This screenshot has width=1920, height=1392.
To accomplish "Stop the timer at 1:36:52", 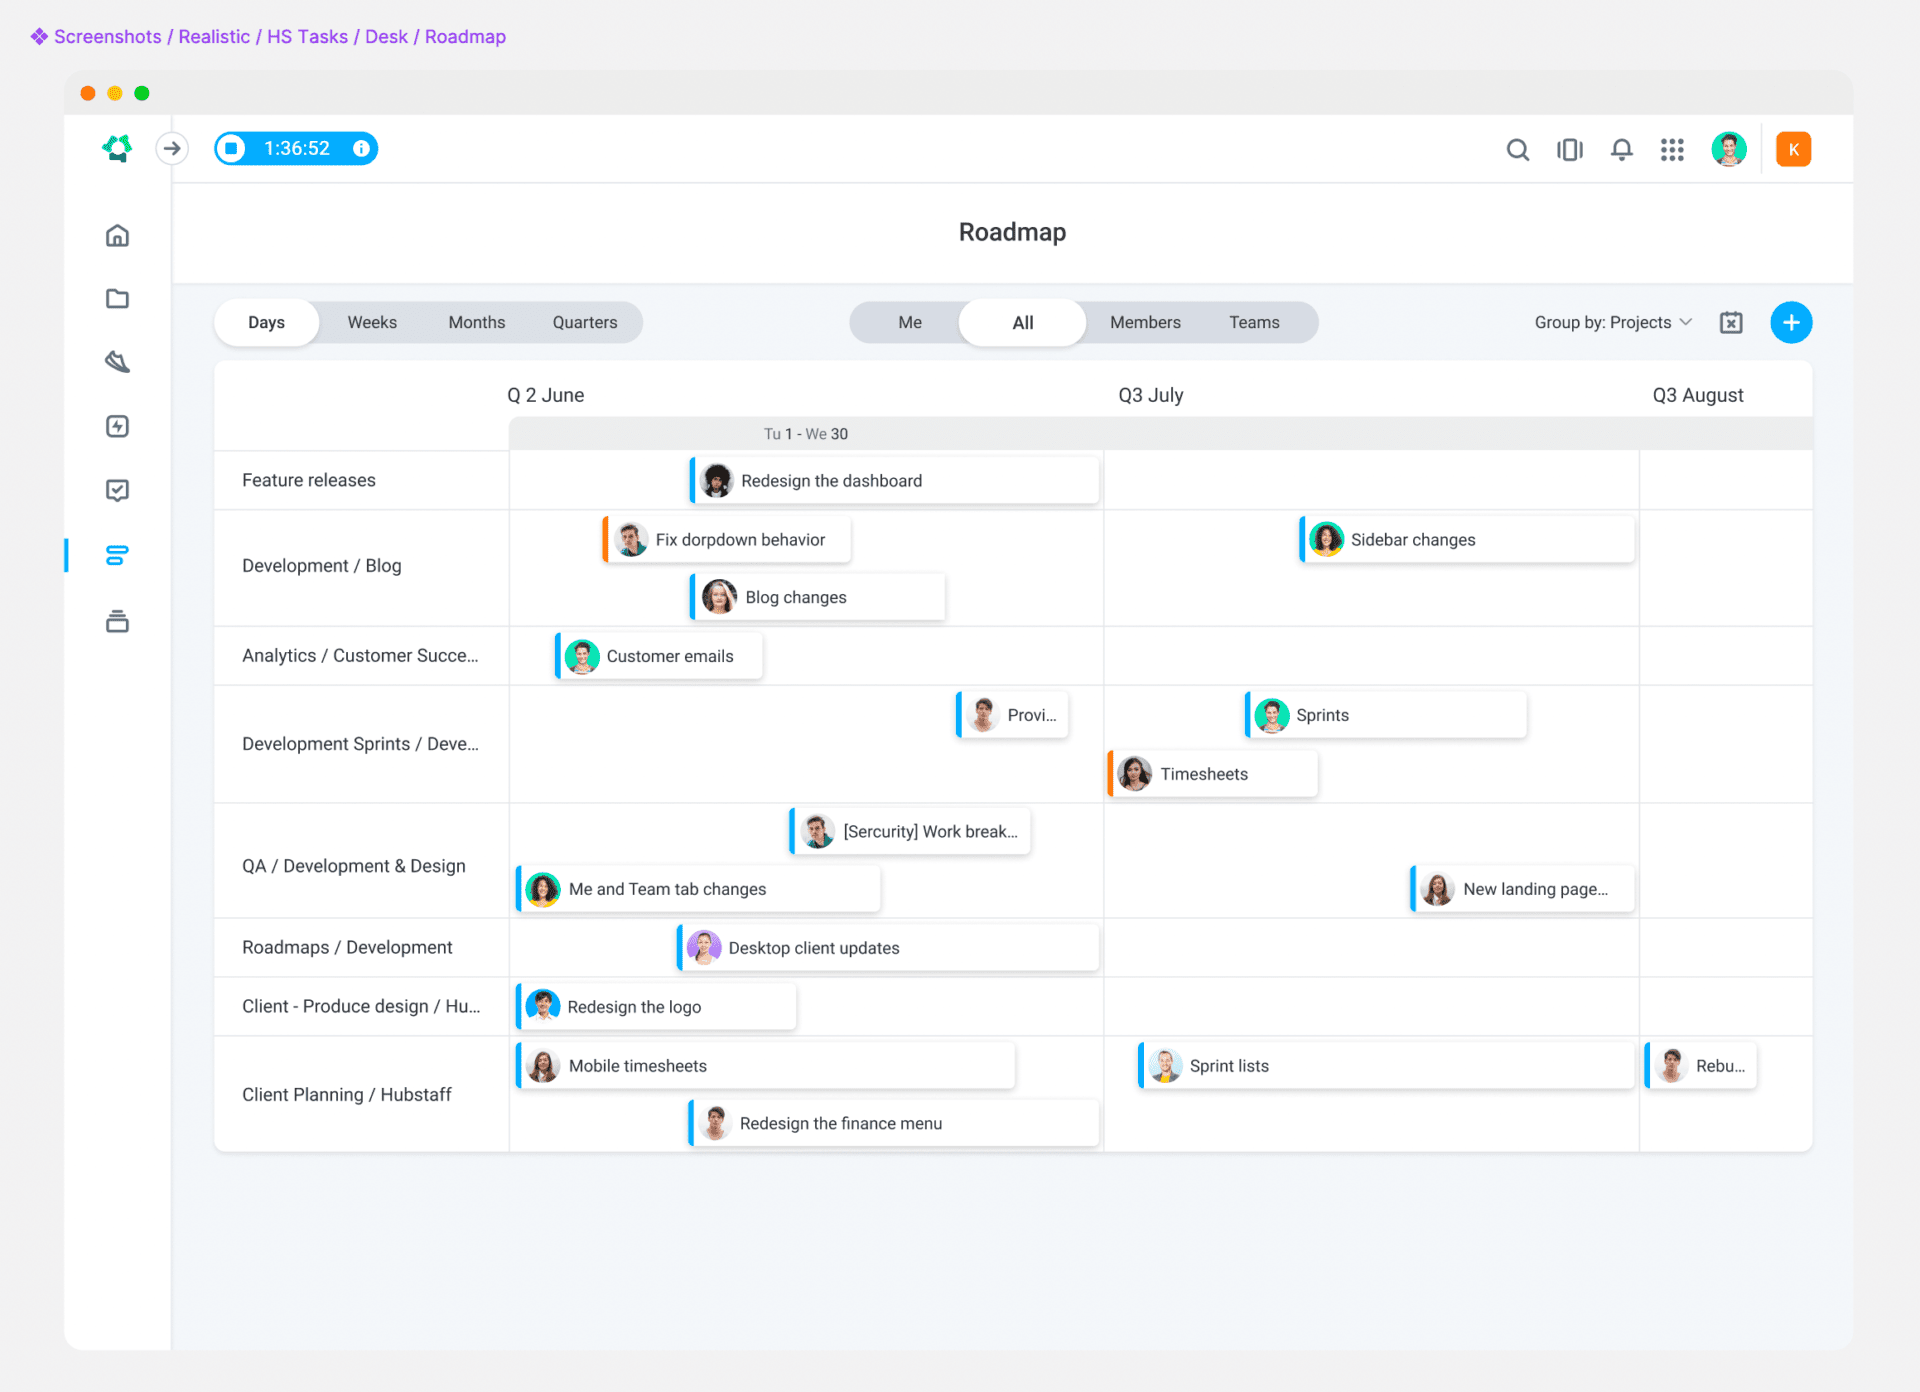I will 232,148.
